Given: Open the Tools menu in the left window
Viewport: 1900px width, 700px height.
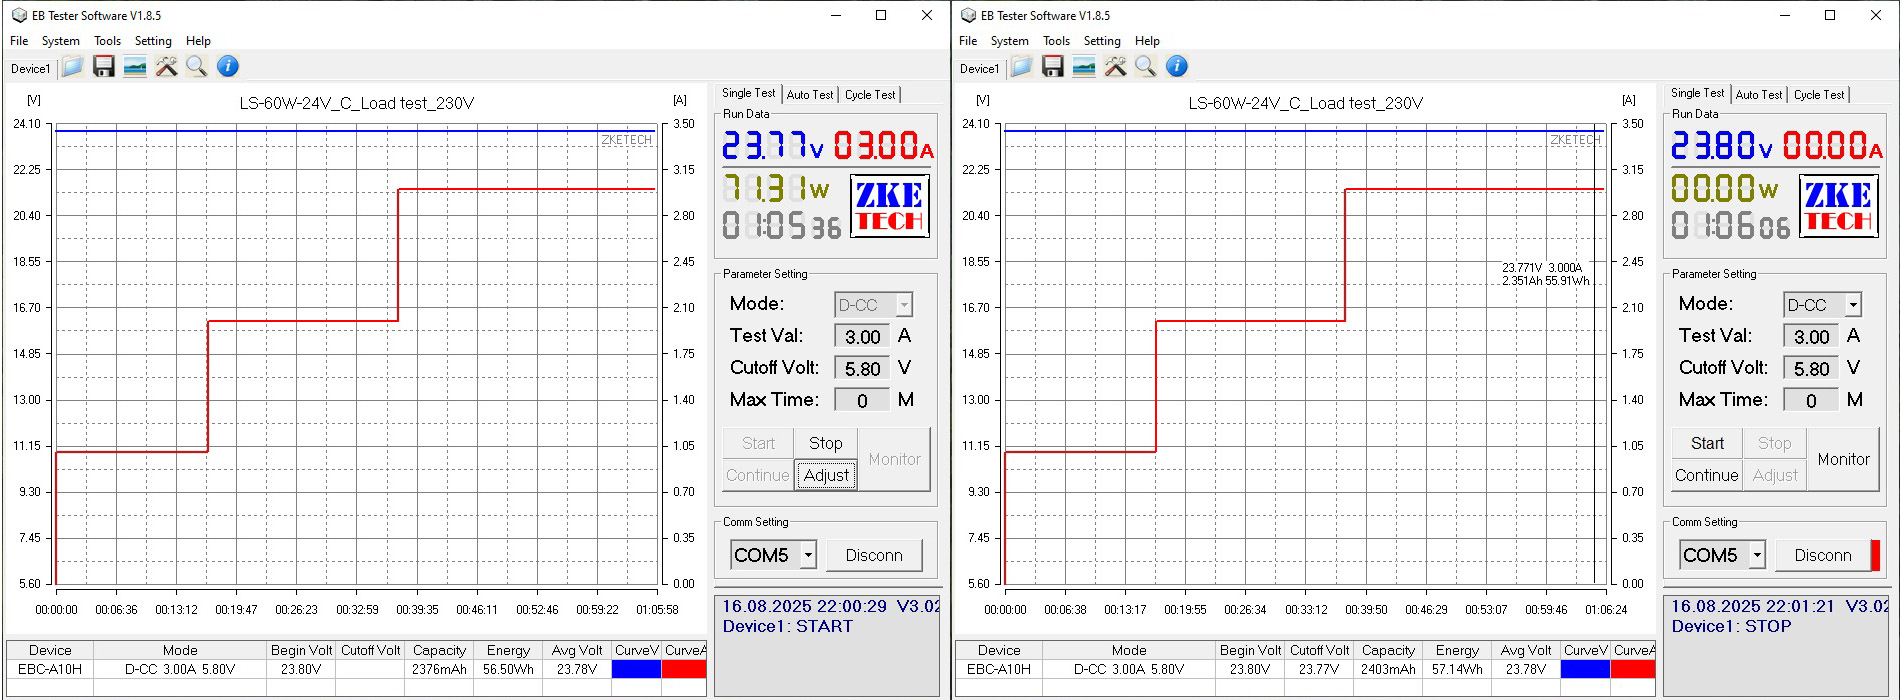Looking at the screenshot, I should (107, 41).
